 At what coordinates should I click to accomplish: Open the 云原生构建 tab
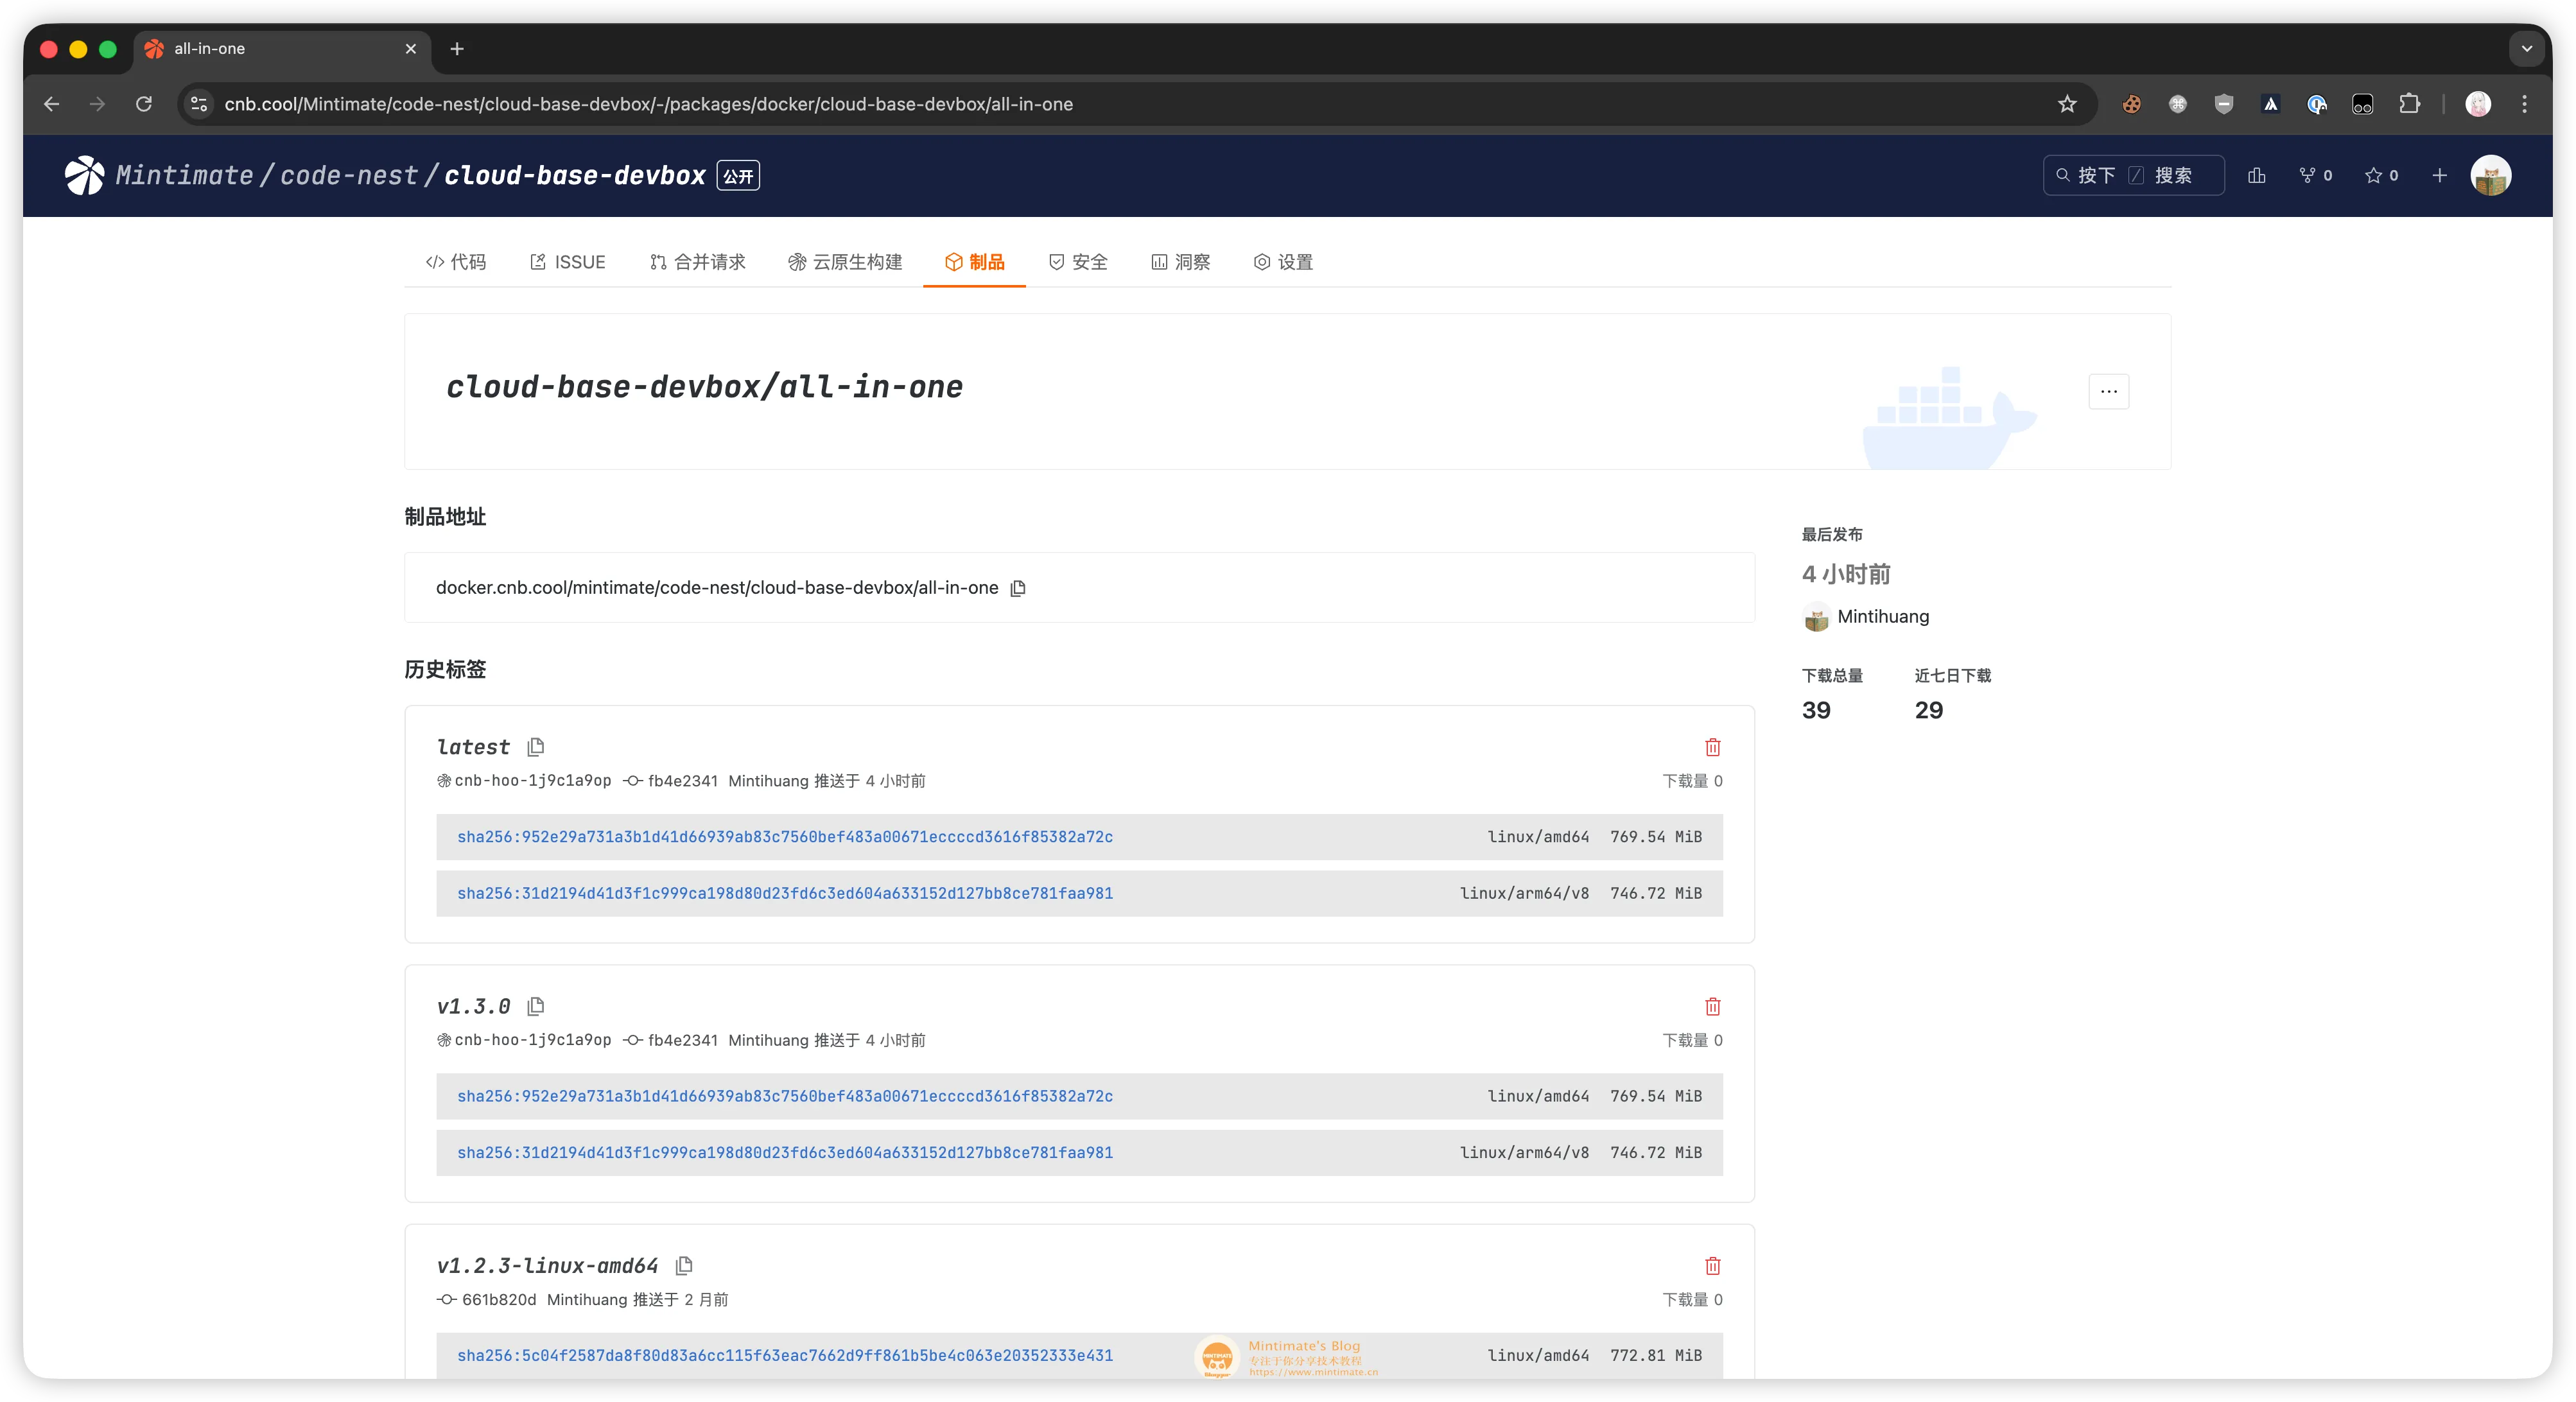pyautogui.click(x=845, y=262)
